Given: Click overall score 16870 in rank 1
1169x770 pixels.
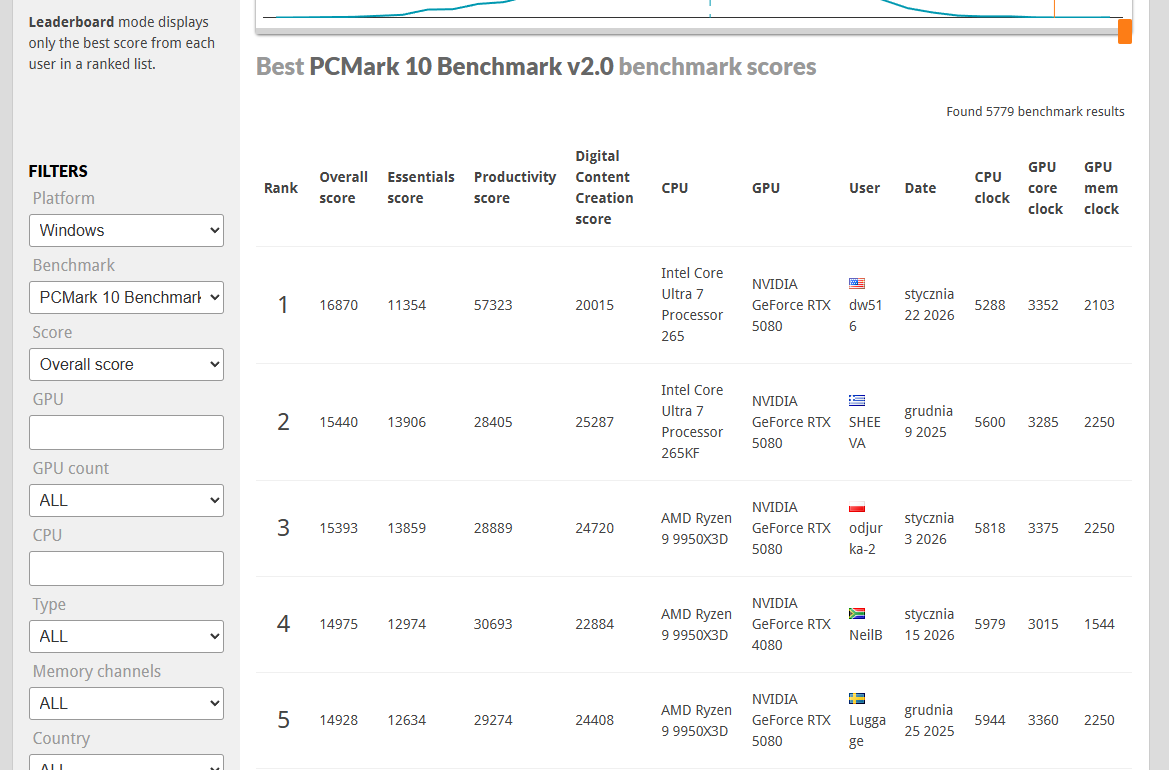Looking at the screenshot, I should (338, 305).
